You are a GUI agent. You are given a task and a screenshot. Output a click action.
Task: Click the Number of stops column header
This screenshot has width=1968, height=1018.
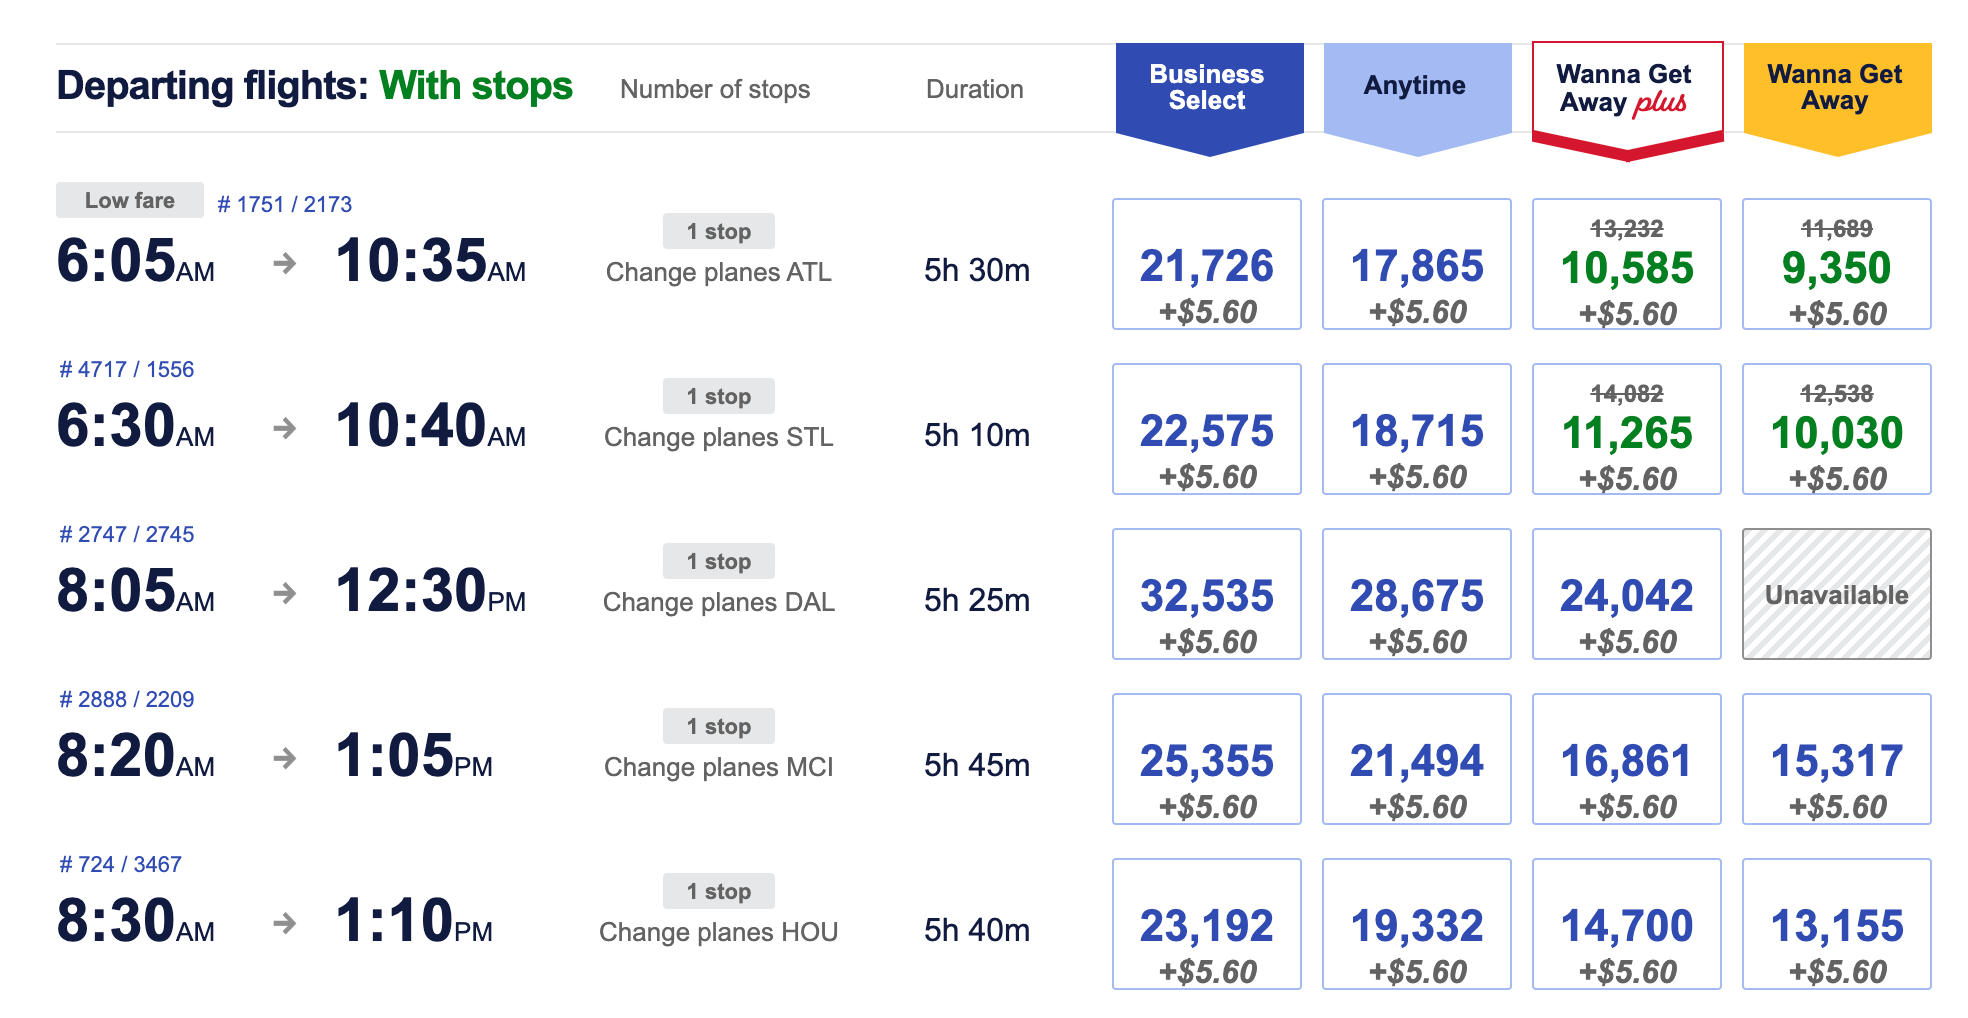click(x=716, y=89)
